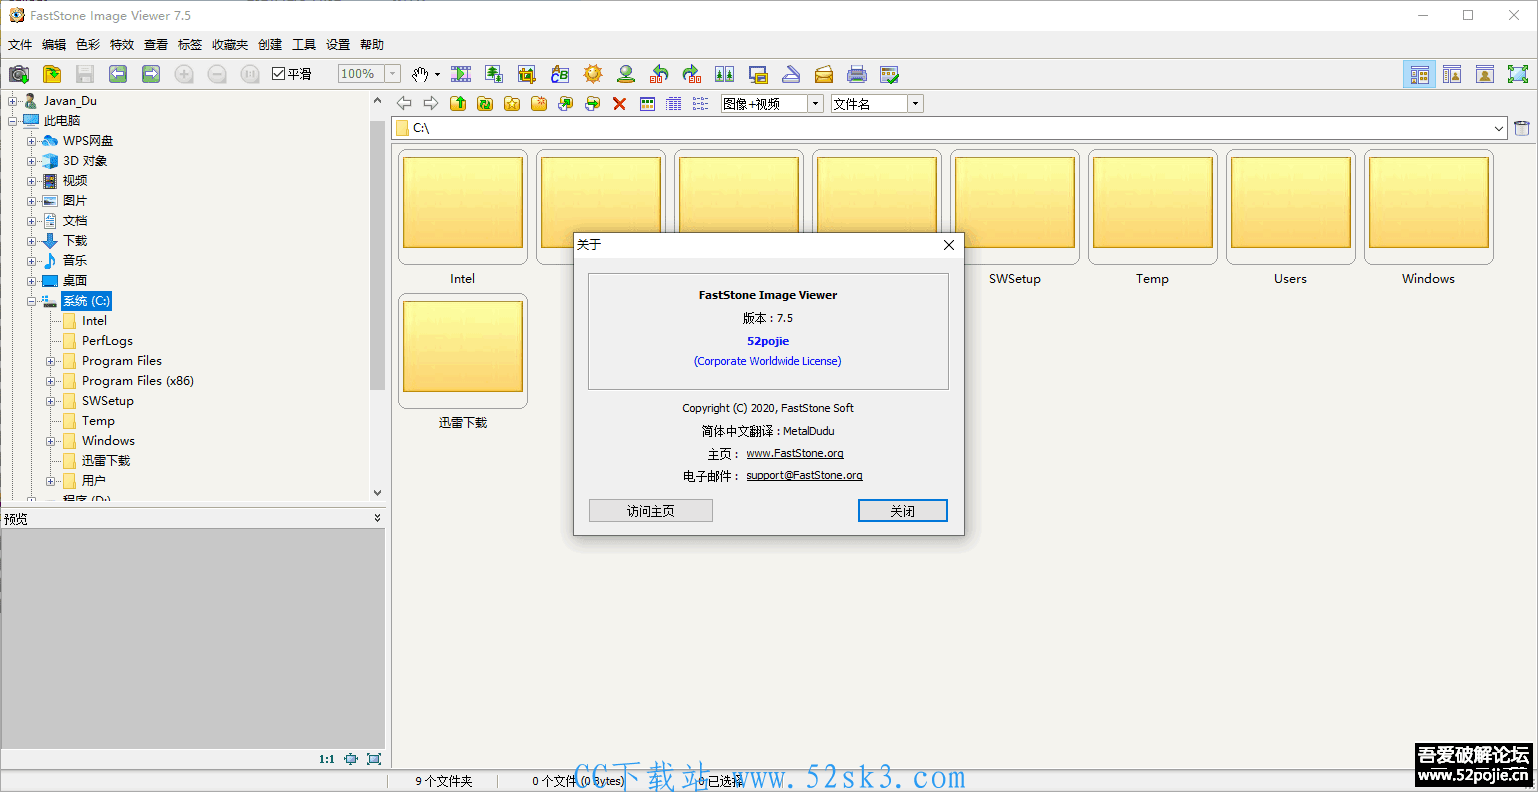Open the settings checklist icon
Image resolution: width=1538 pixels, height=792 pixels.
tap(890, 74)
